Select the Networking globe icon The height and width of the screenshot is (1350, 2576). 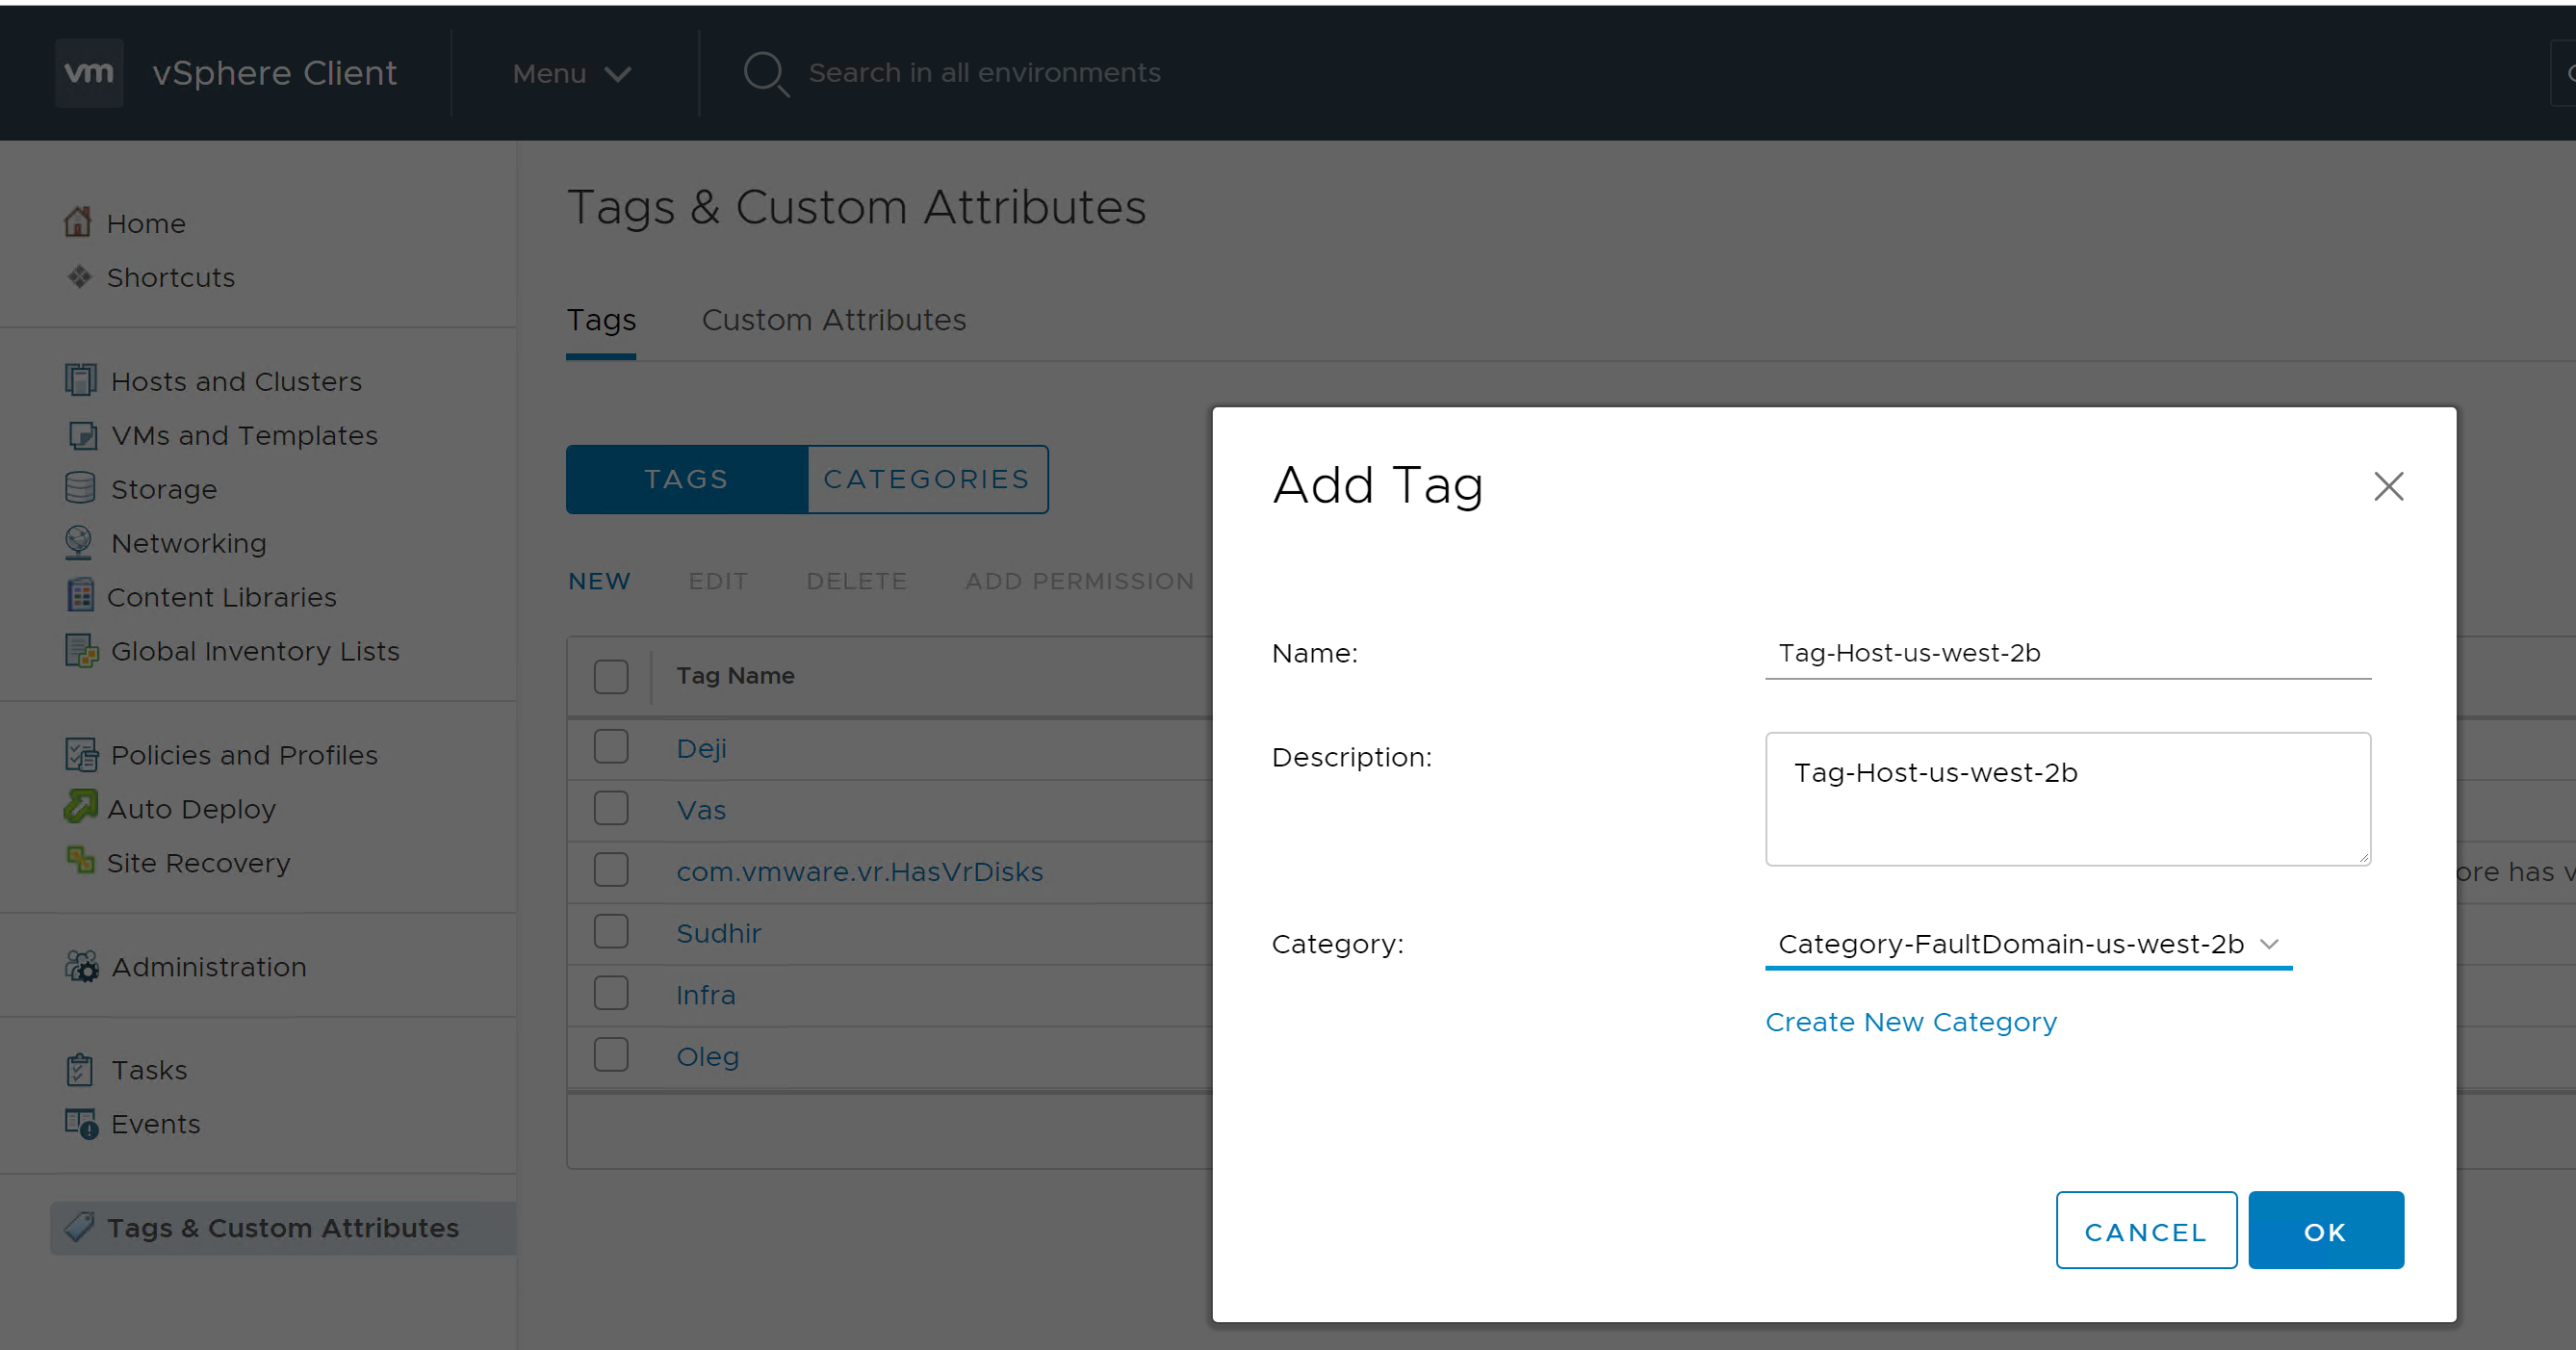(78, 542)
